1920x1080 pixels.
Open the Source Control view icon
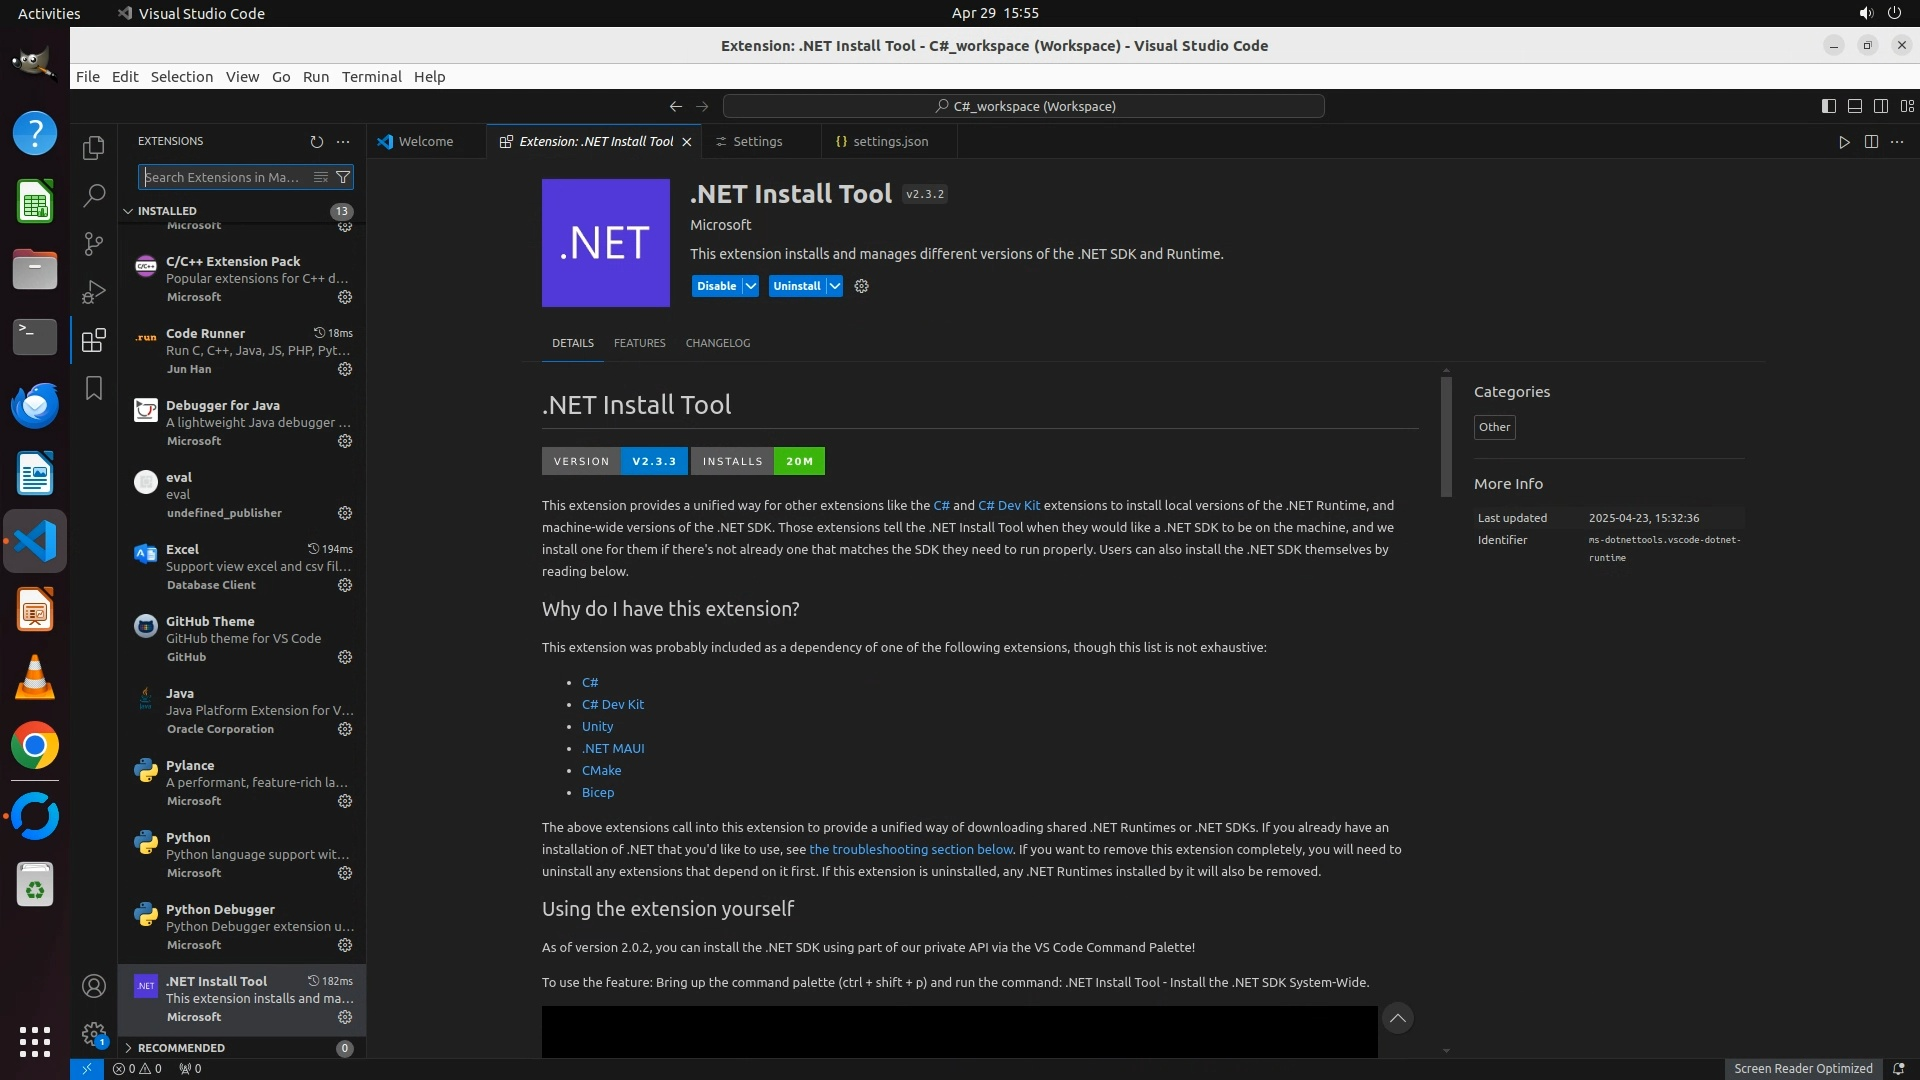point(94,243)
